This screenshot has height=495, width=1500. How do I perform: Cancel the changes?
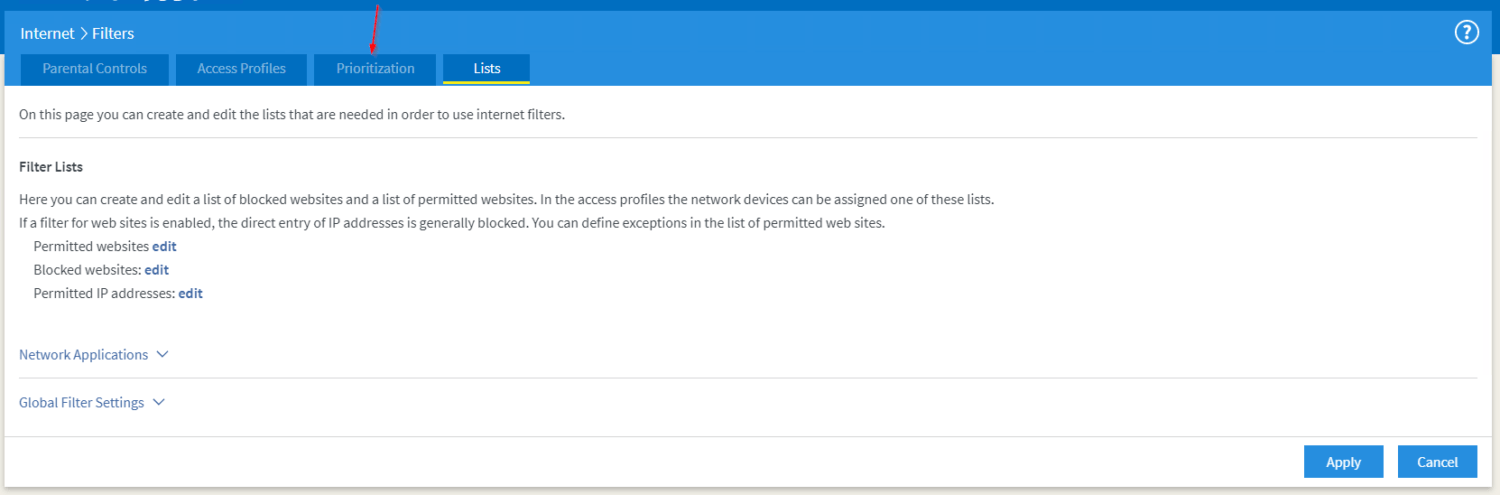point(1437,462)
